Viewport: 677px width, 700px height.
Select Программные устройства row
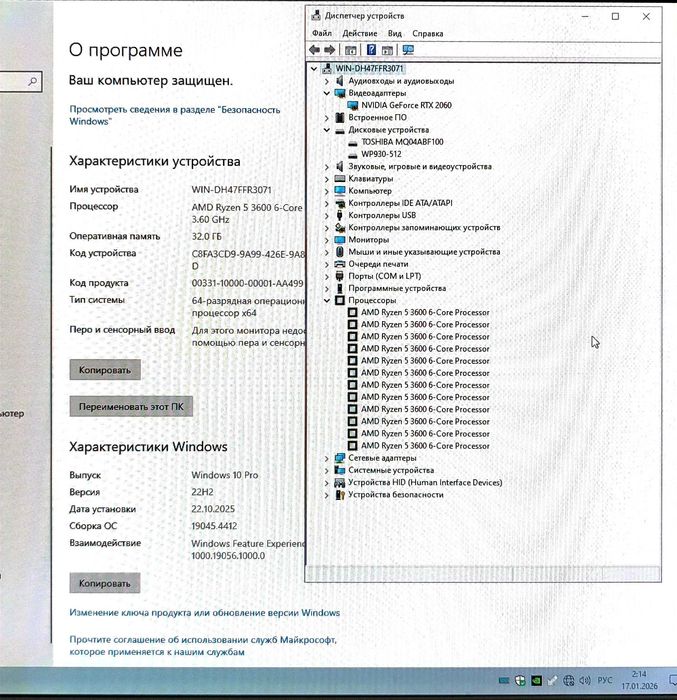tap(397, 288)
